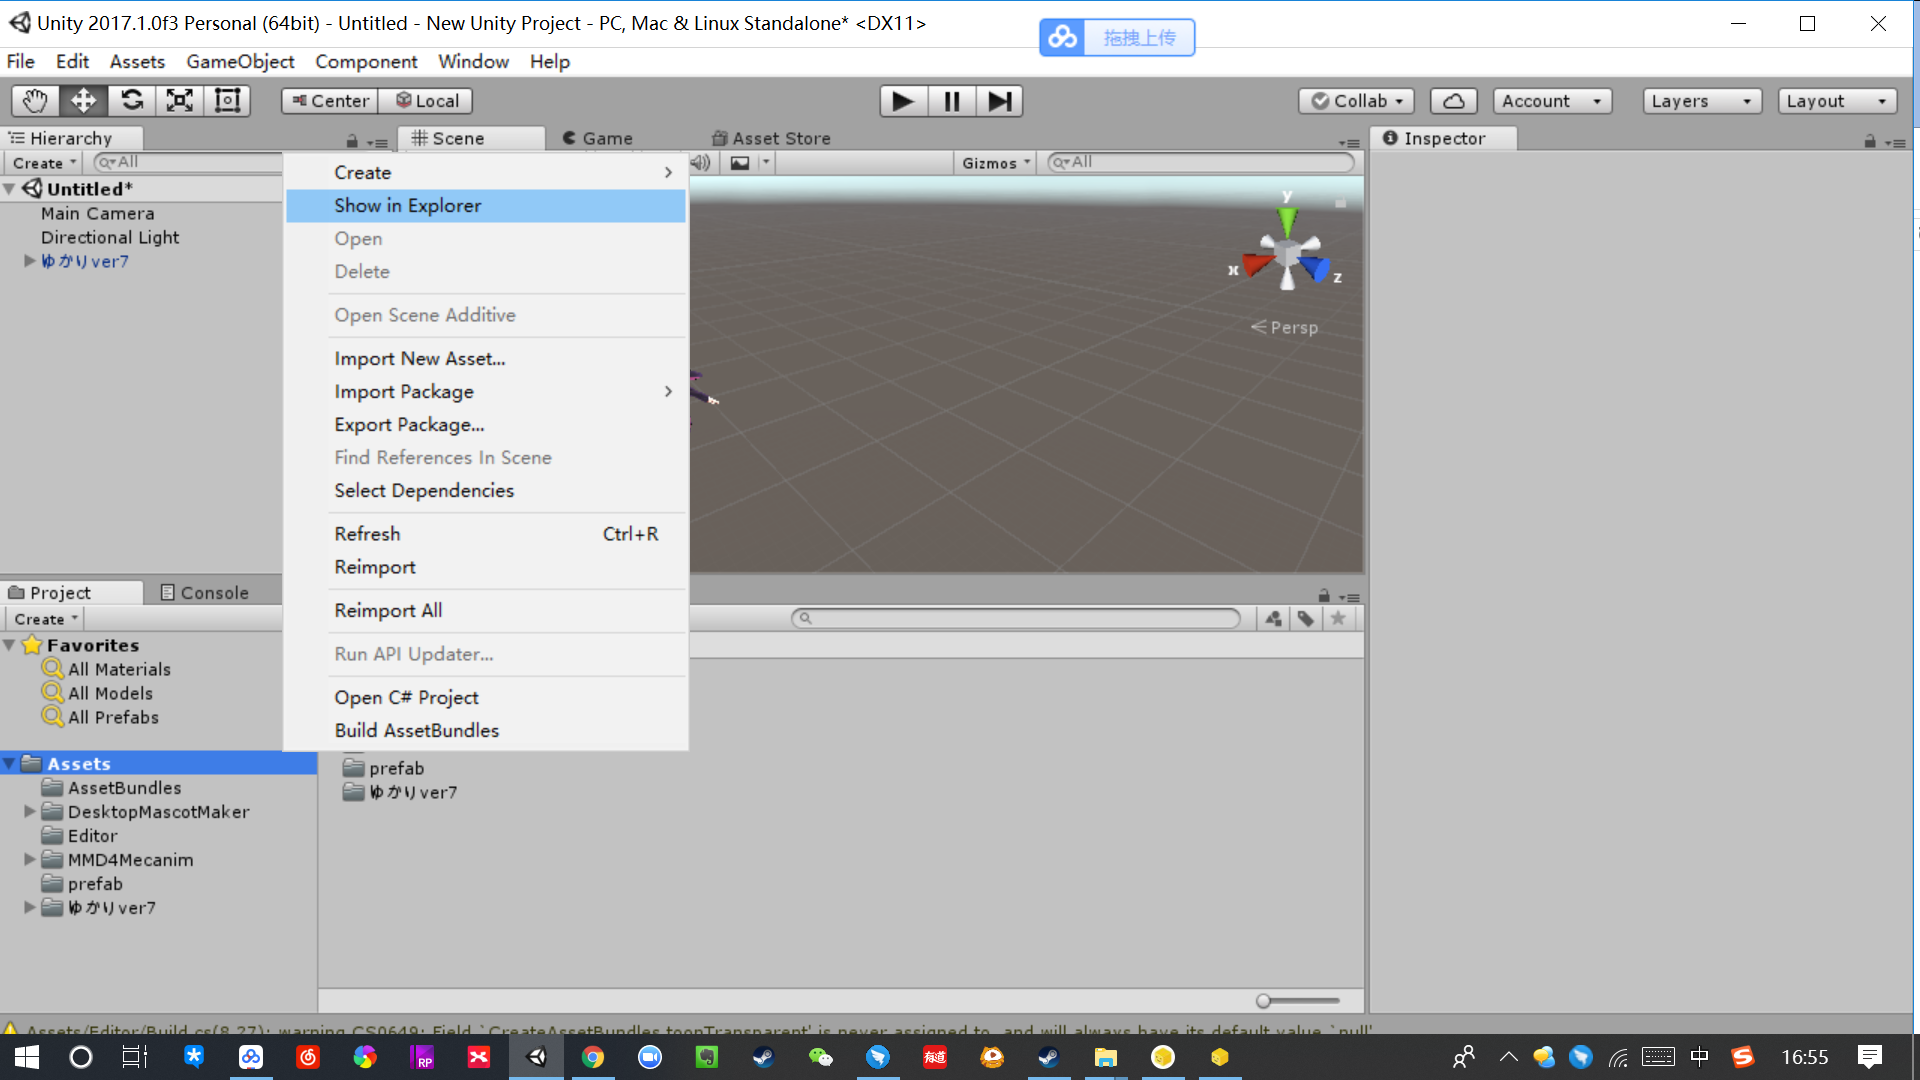This screenshot has height=1080, width=1920.
Task: Collapse the Favorites group
Action: point(10,645)
